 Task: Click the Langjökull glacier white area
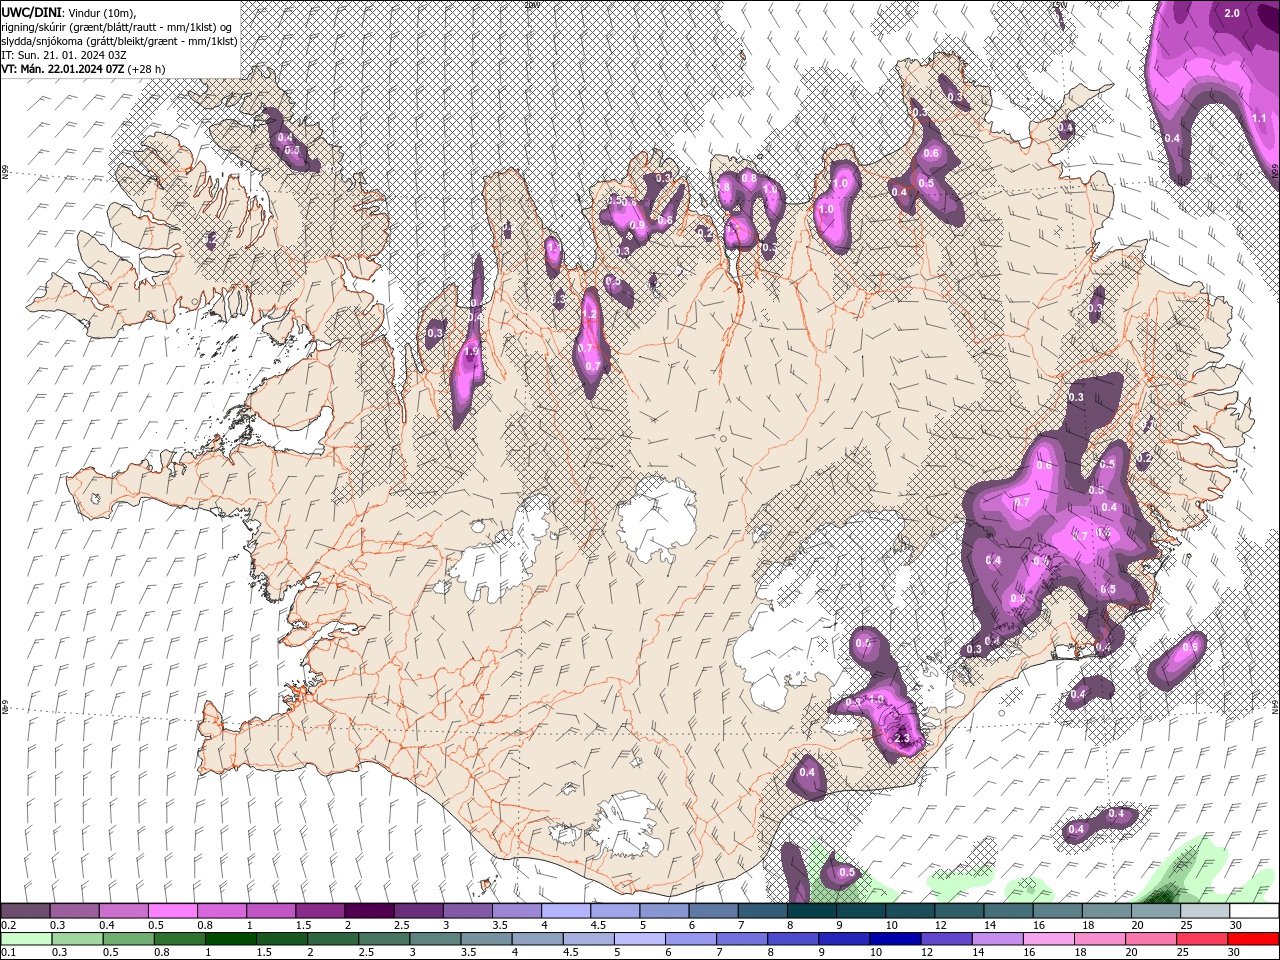(x=500, y=552)
